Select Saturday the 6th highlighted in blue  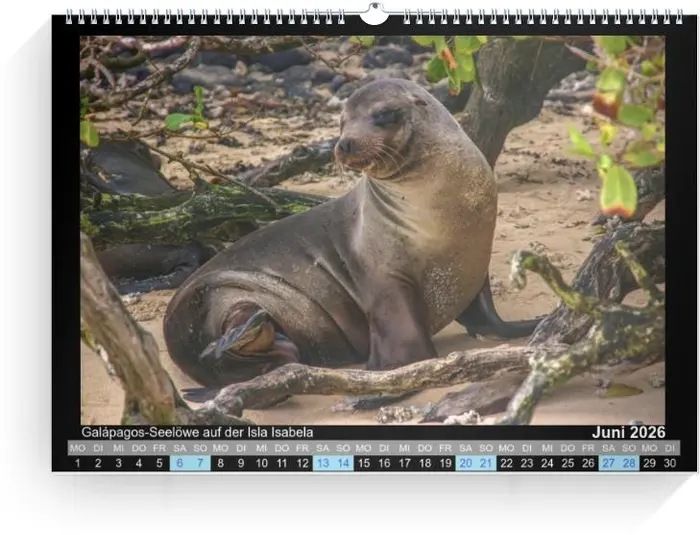[x=180, y=463]
